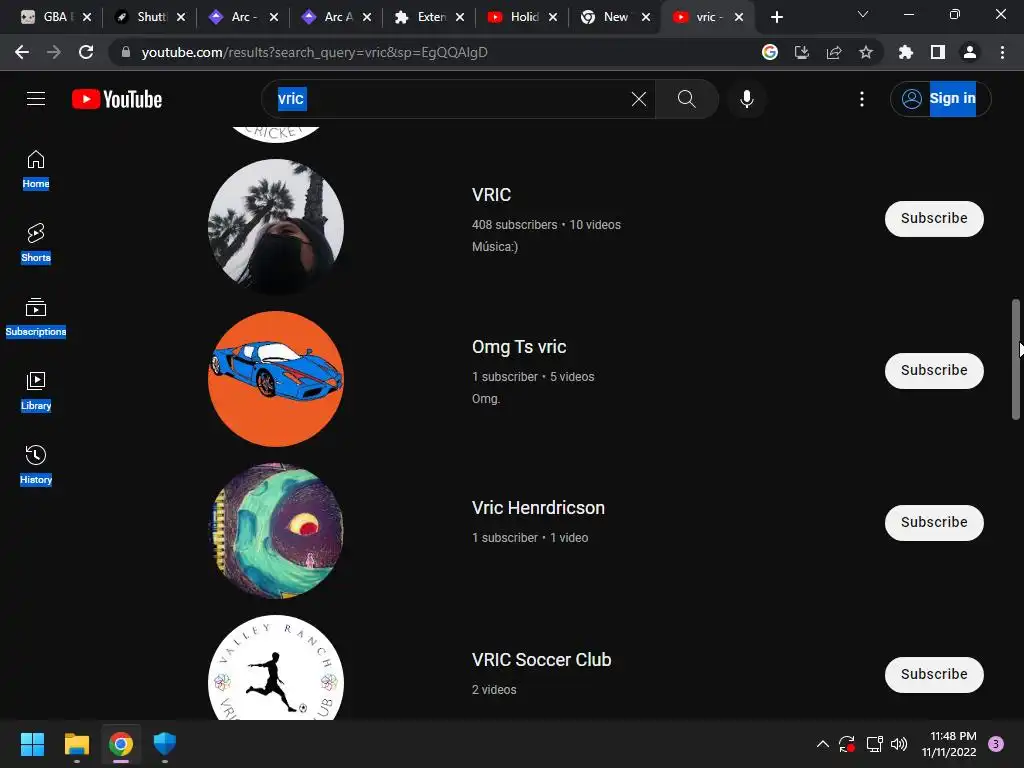
Task: Toggle Chrome side panel
Action: click(x=938, y=52)
